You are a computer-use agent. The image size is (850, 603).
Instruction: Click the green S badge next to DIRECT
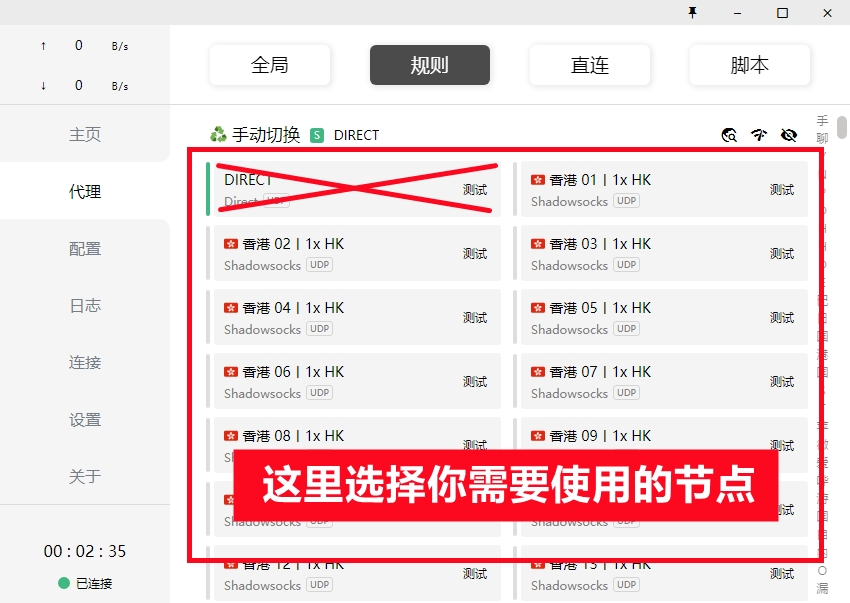click(x=317, y=135)
